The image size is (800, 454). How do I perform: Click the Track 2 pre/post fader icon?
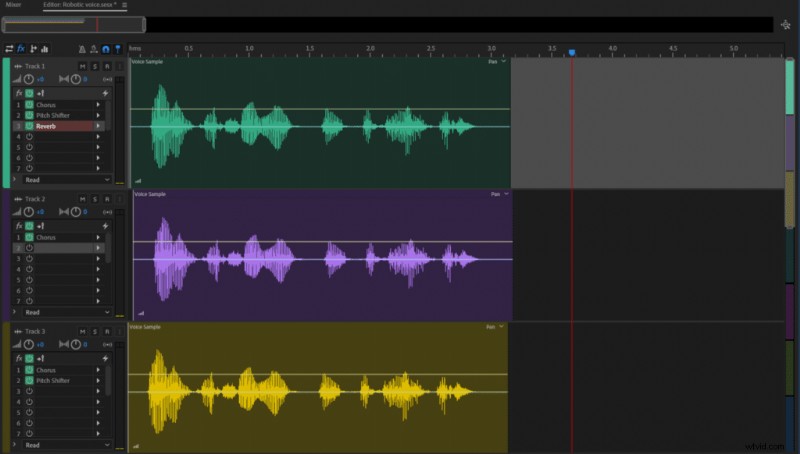[40, 226]
